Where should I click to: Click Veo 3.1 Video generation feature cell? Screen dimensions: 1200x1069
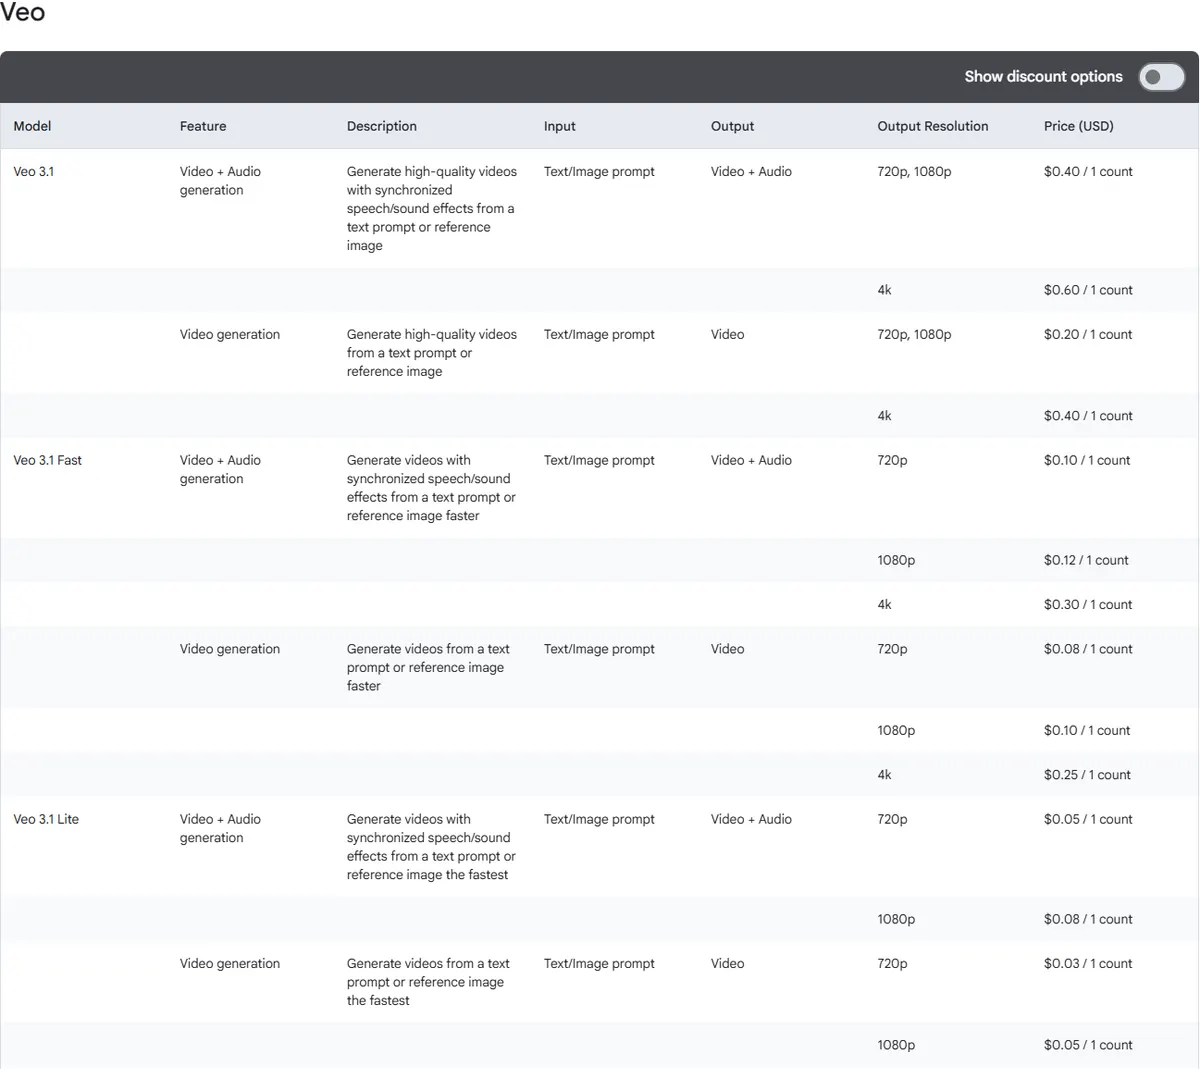pos(230,335)
